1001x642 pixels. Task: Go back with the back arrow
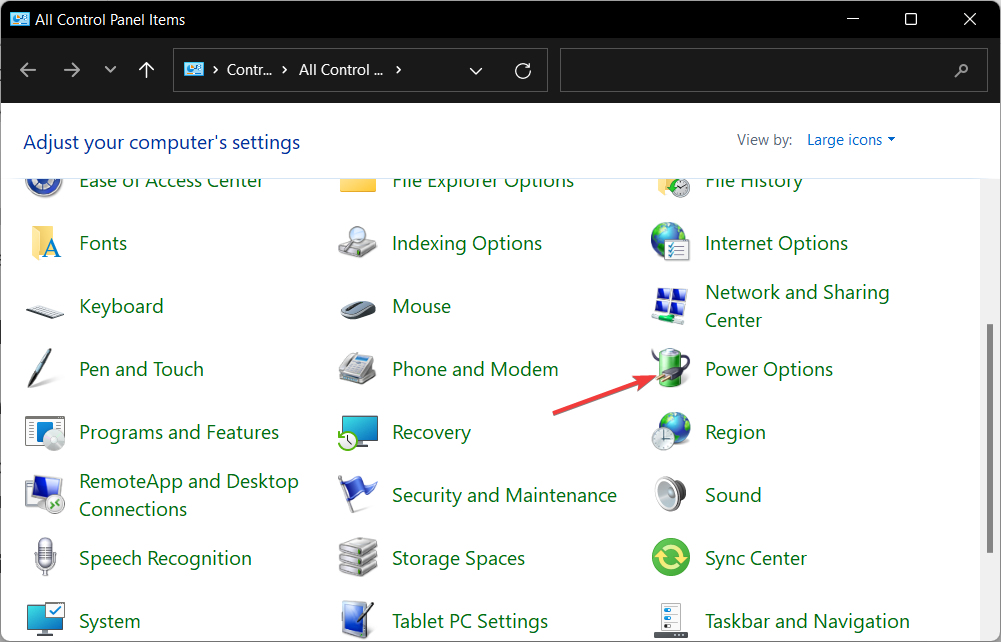(x=28, y=70)
